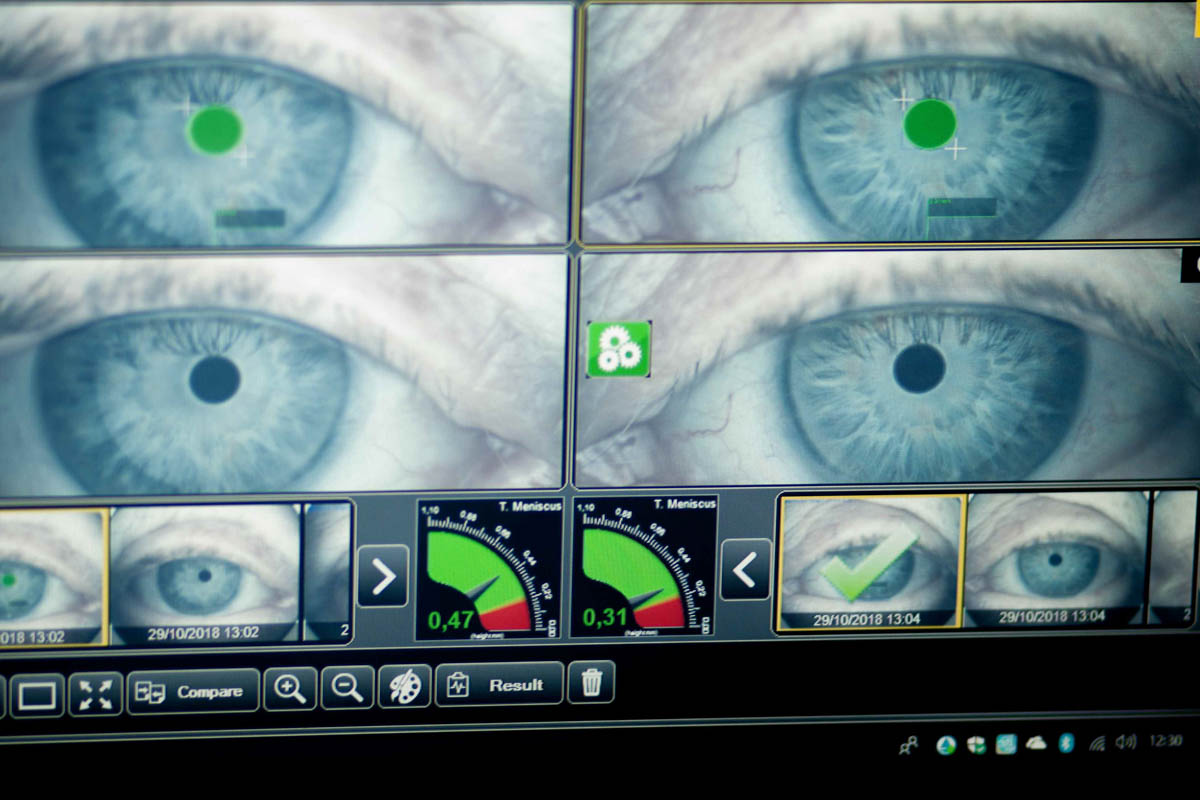
Task: Click the OneDrive cloud tray icon
Action: [x=1036, y=743]
